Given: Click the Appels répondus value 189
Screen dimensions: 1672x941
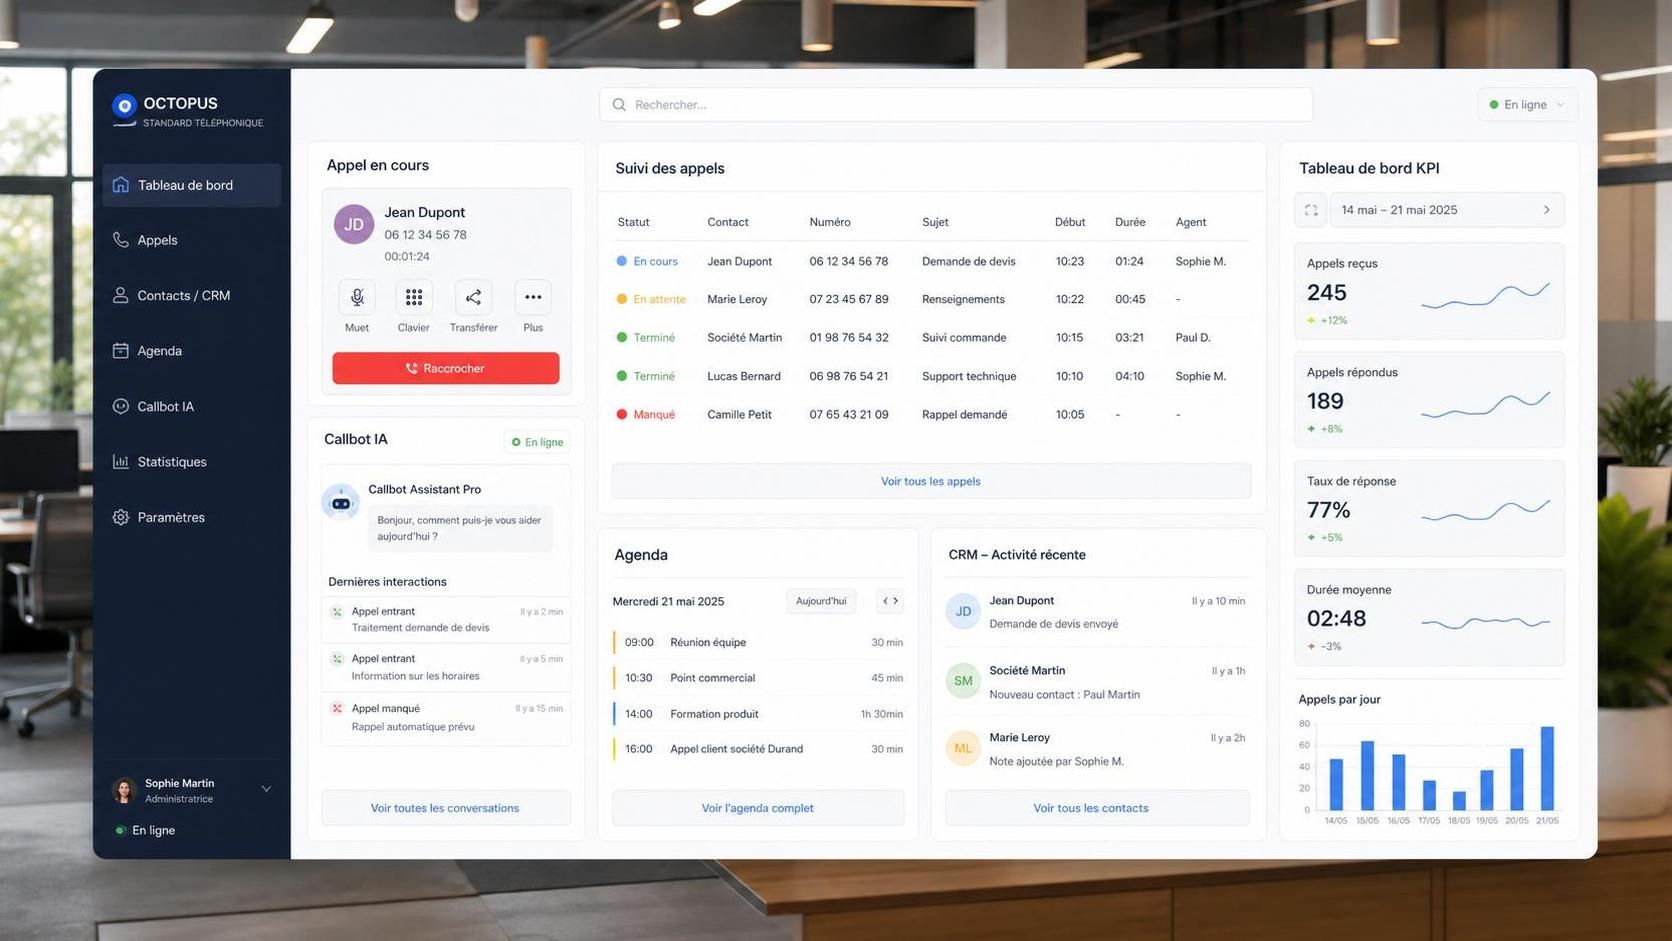Looking at the screenshot, I should pos(1325,401).
